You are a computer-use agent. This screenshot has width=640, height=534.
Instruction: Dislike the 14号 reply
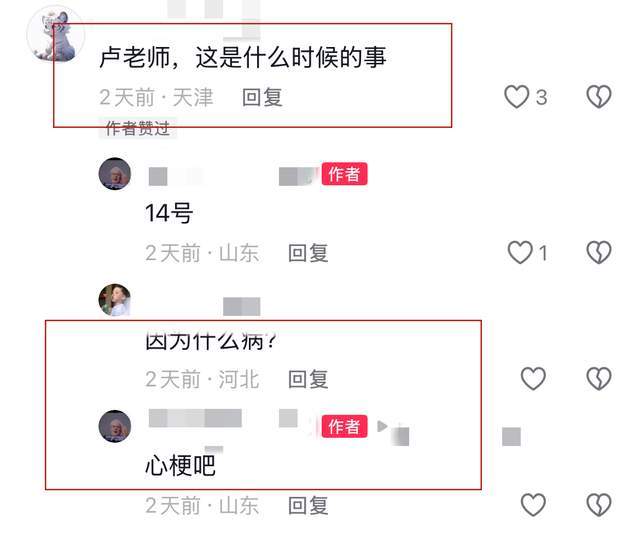tap(599, 252)
